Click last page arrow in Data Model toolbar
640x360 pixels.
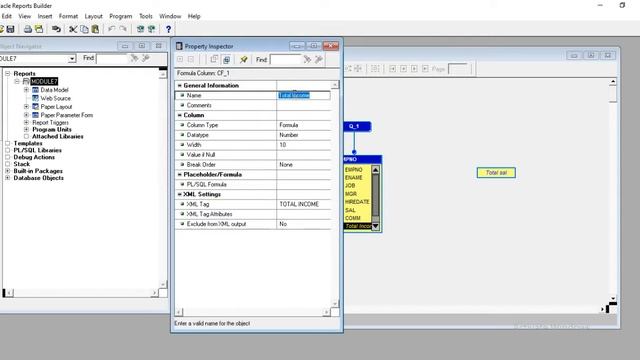pyautogui.click(x=425, y=69)
